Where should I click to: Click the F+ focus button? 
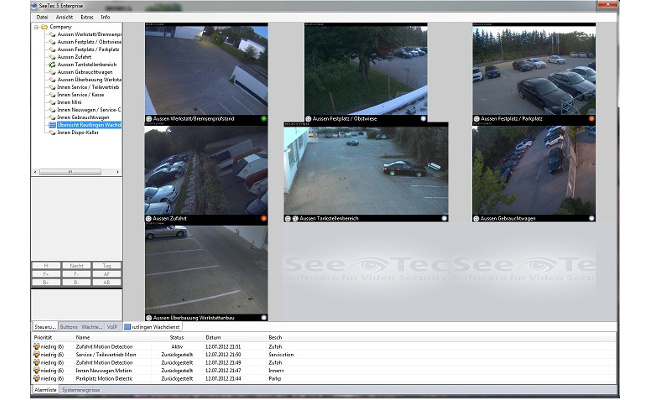point(46,274)
